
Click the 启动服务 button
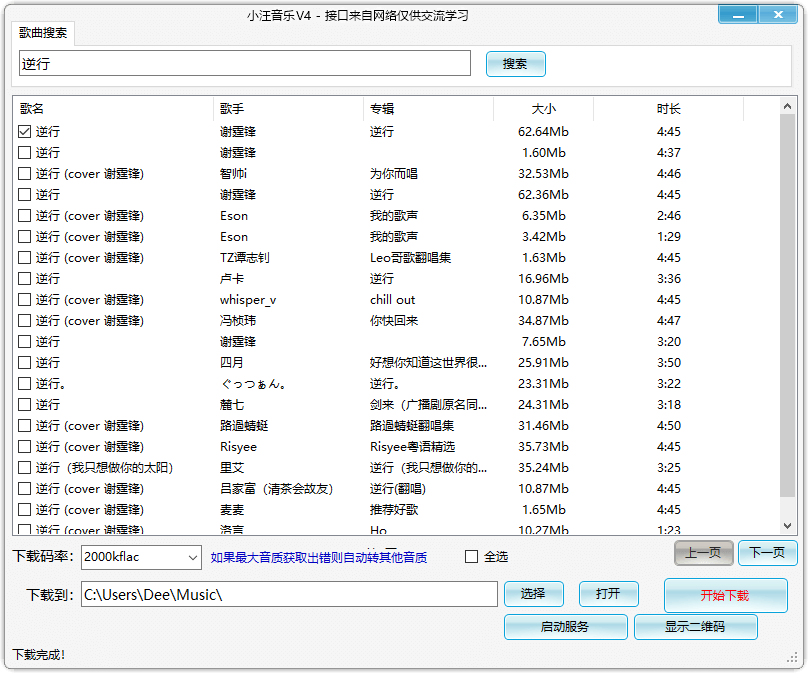[x=565, y=627]
